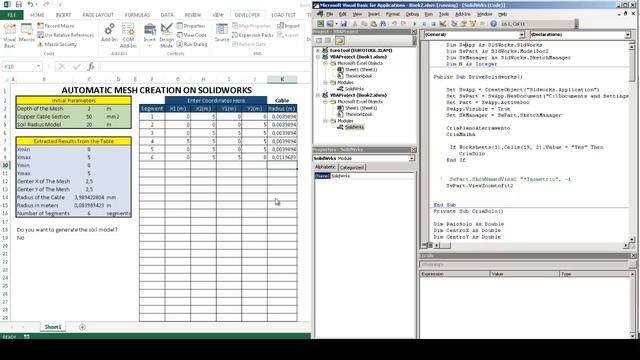Click the code window vertical scrollbar

coord(632,141)
